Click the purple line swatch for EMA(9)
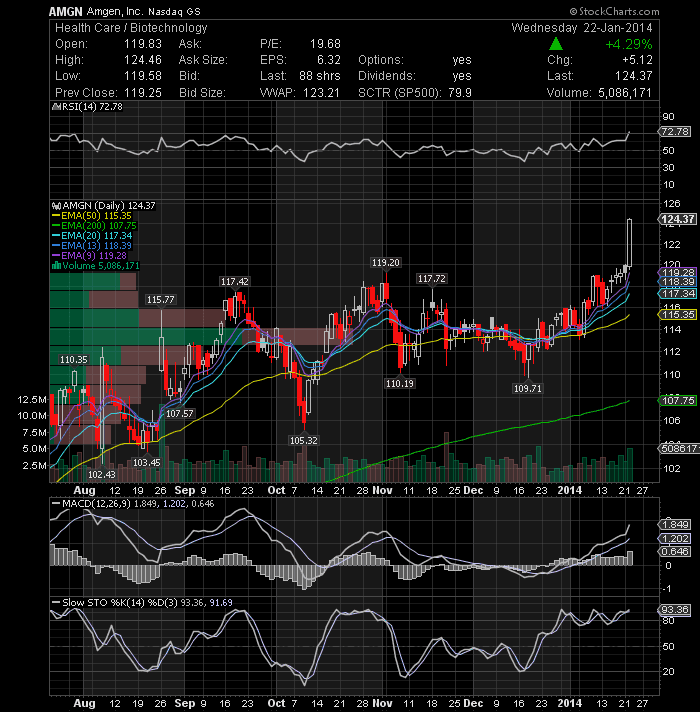The height and width of the screenshot is (712, 700). click(56, 256)
